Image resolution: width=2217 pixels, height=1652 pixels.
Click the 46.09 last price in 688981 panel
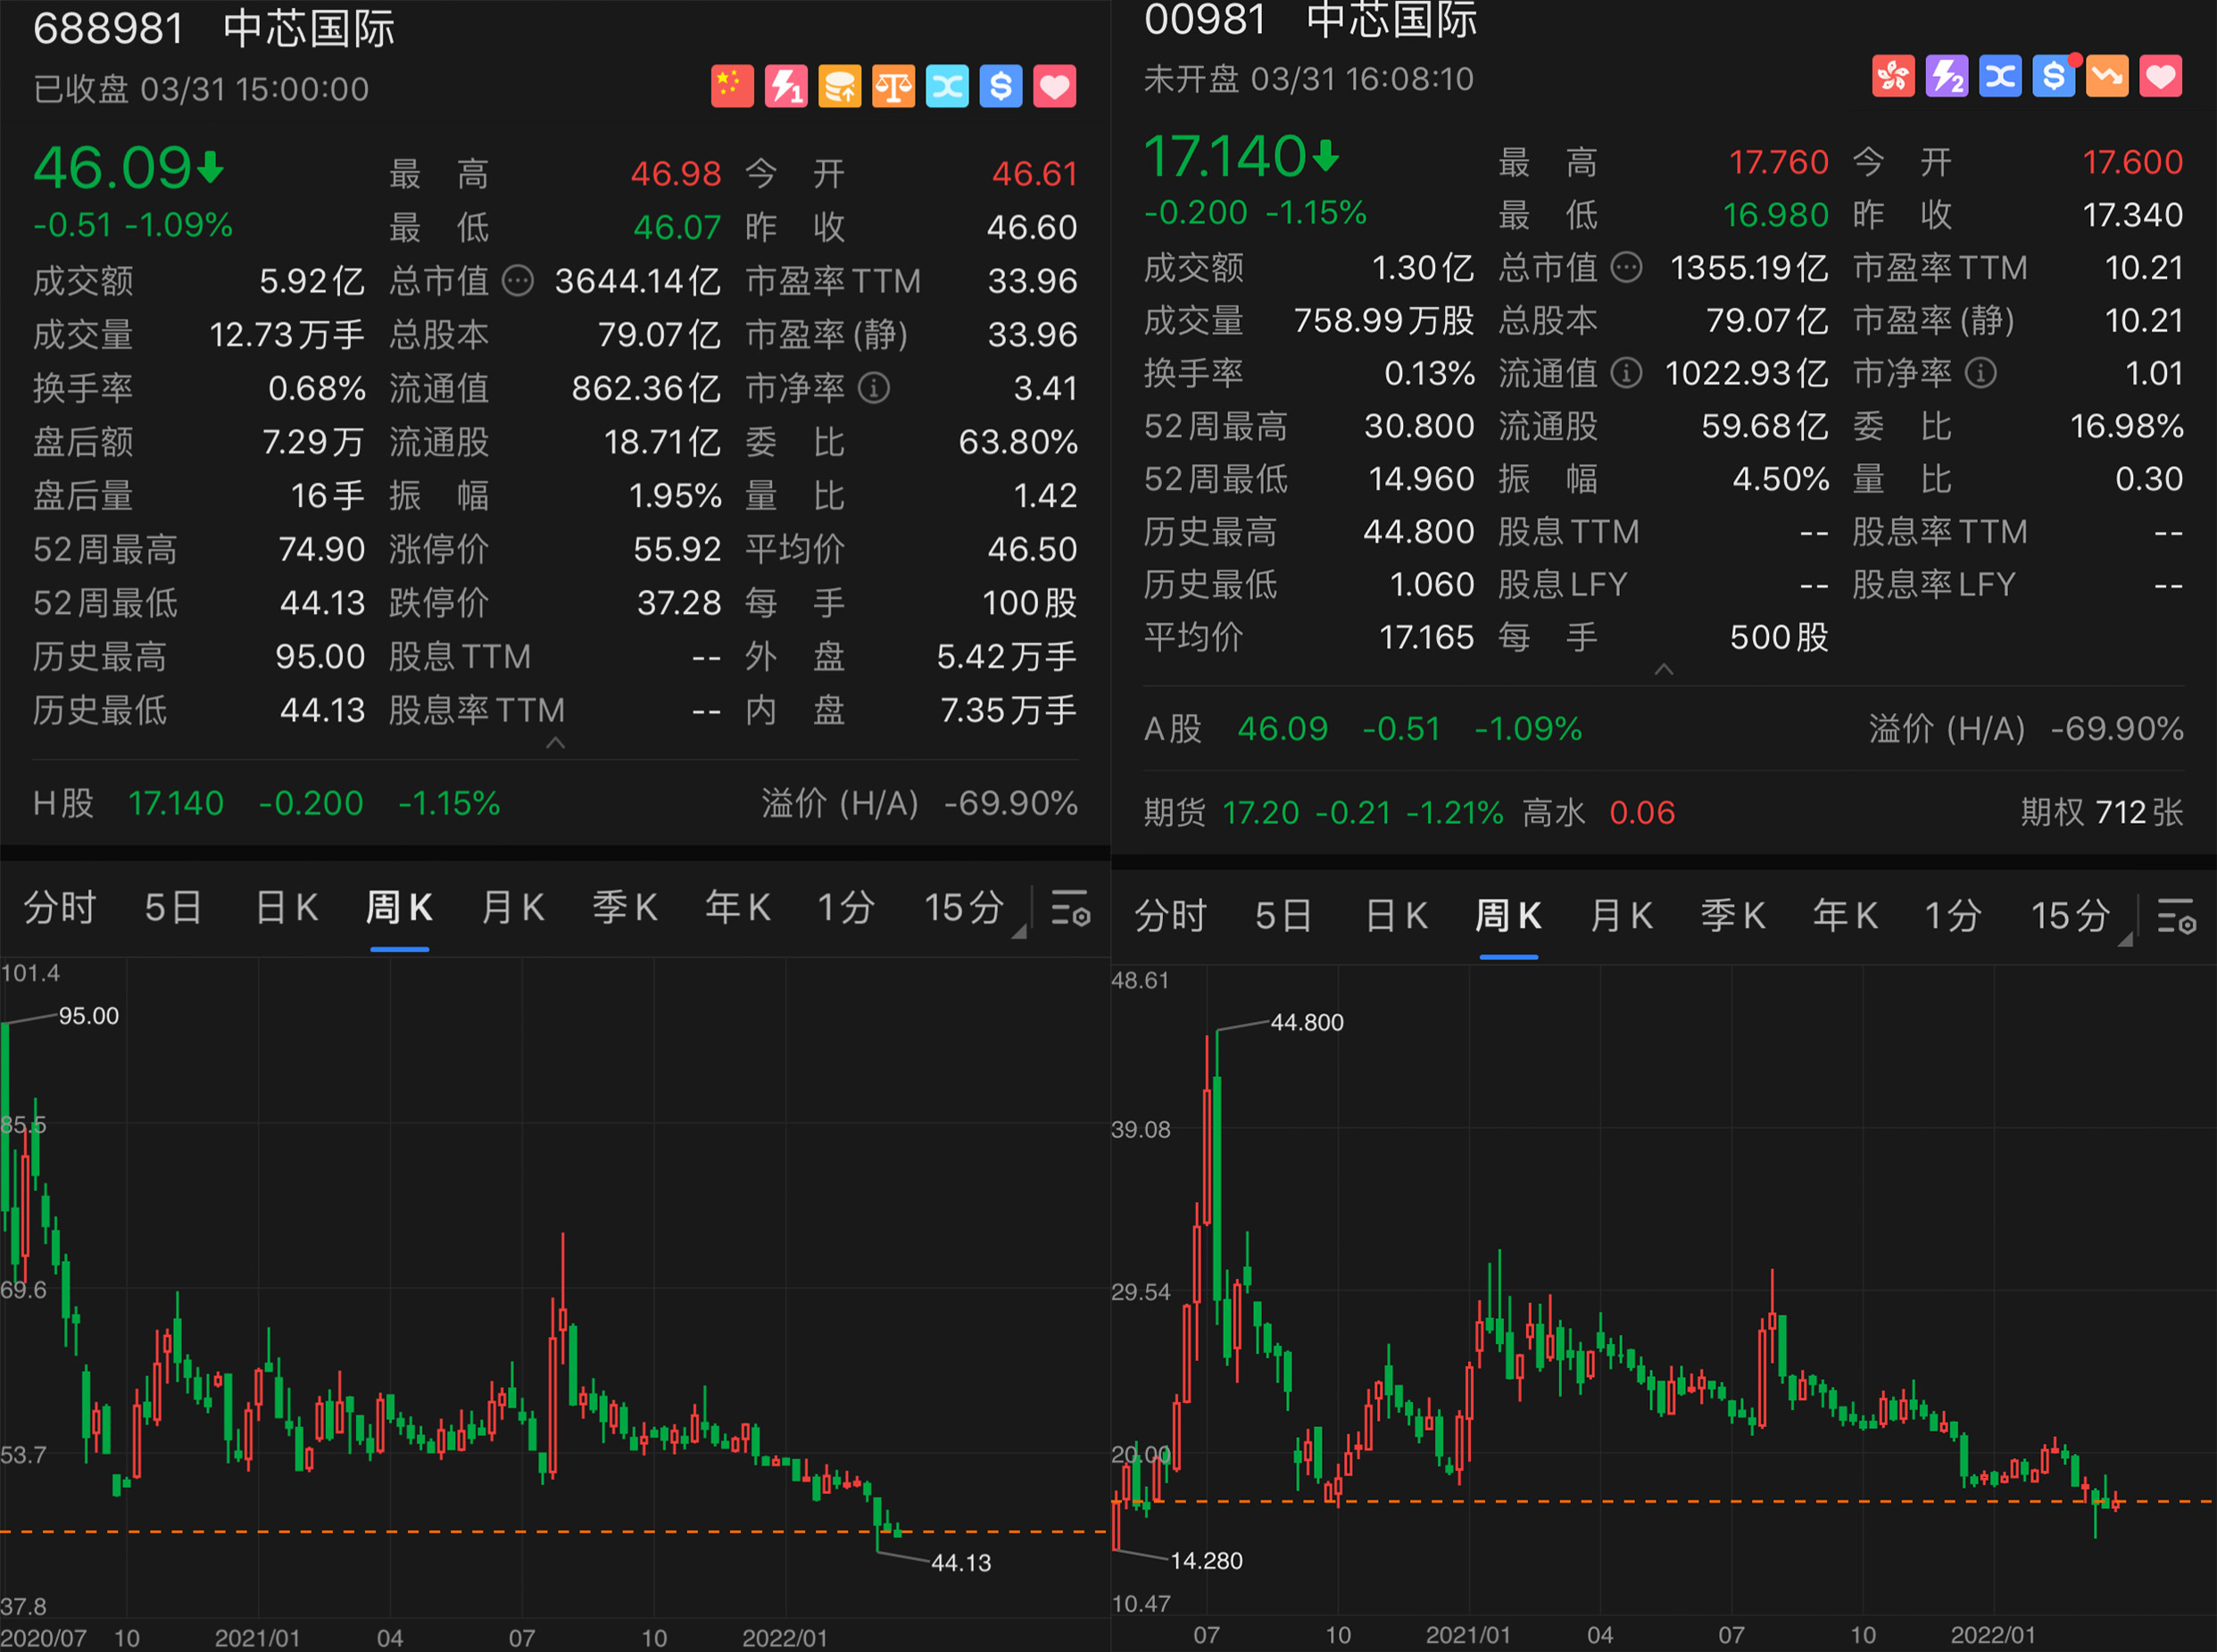128,168
